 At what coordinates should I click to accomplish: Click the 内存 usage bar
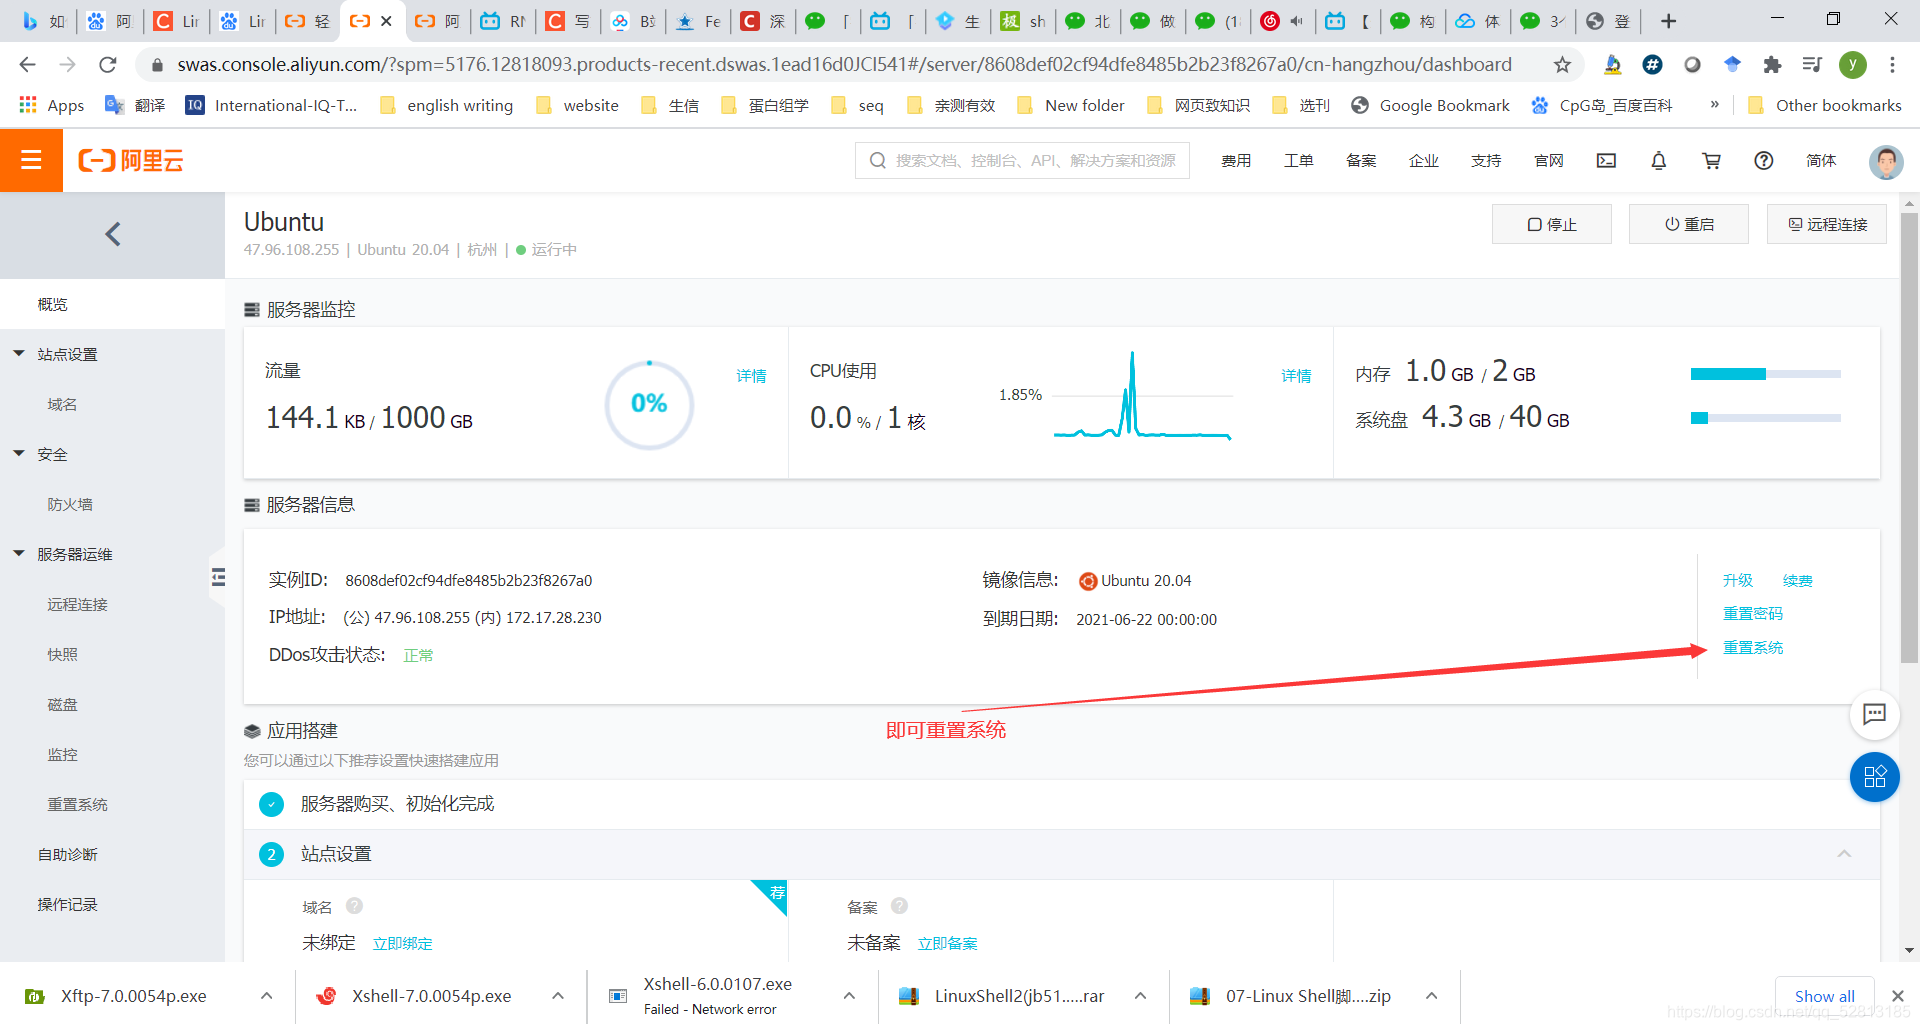[1765, 374]
